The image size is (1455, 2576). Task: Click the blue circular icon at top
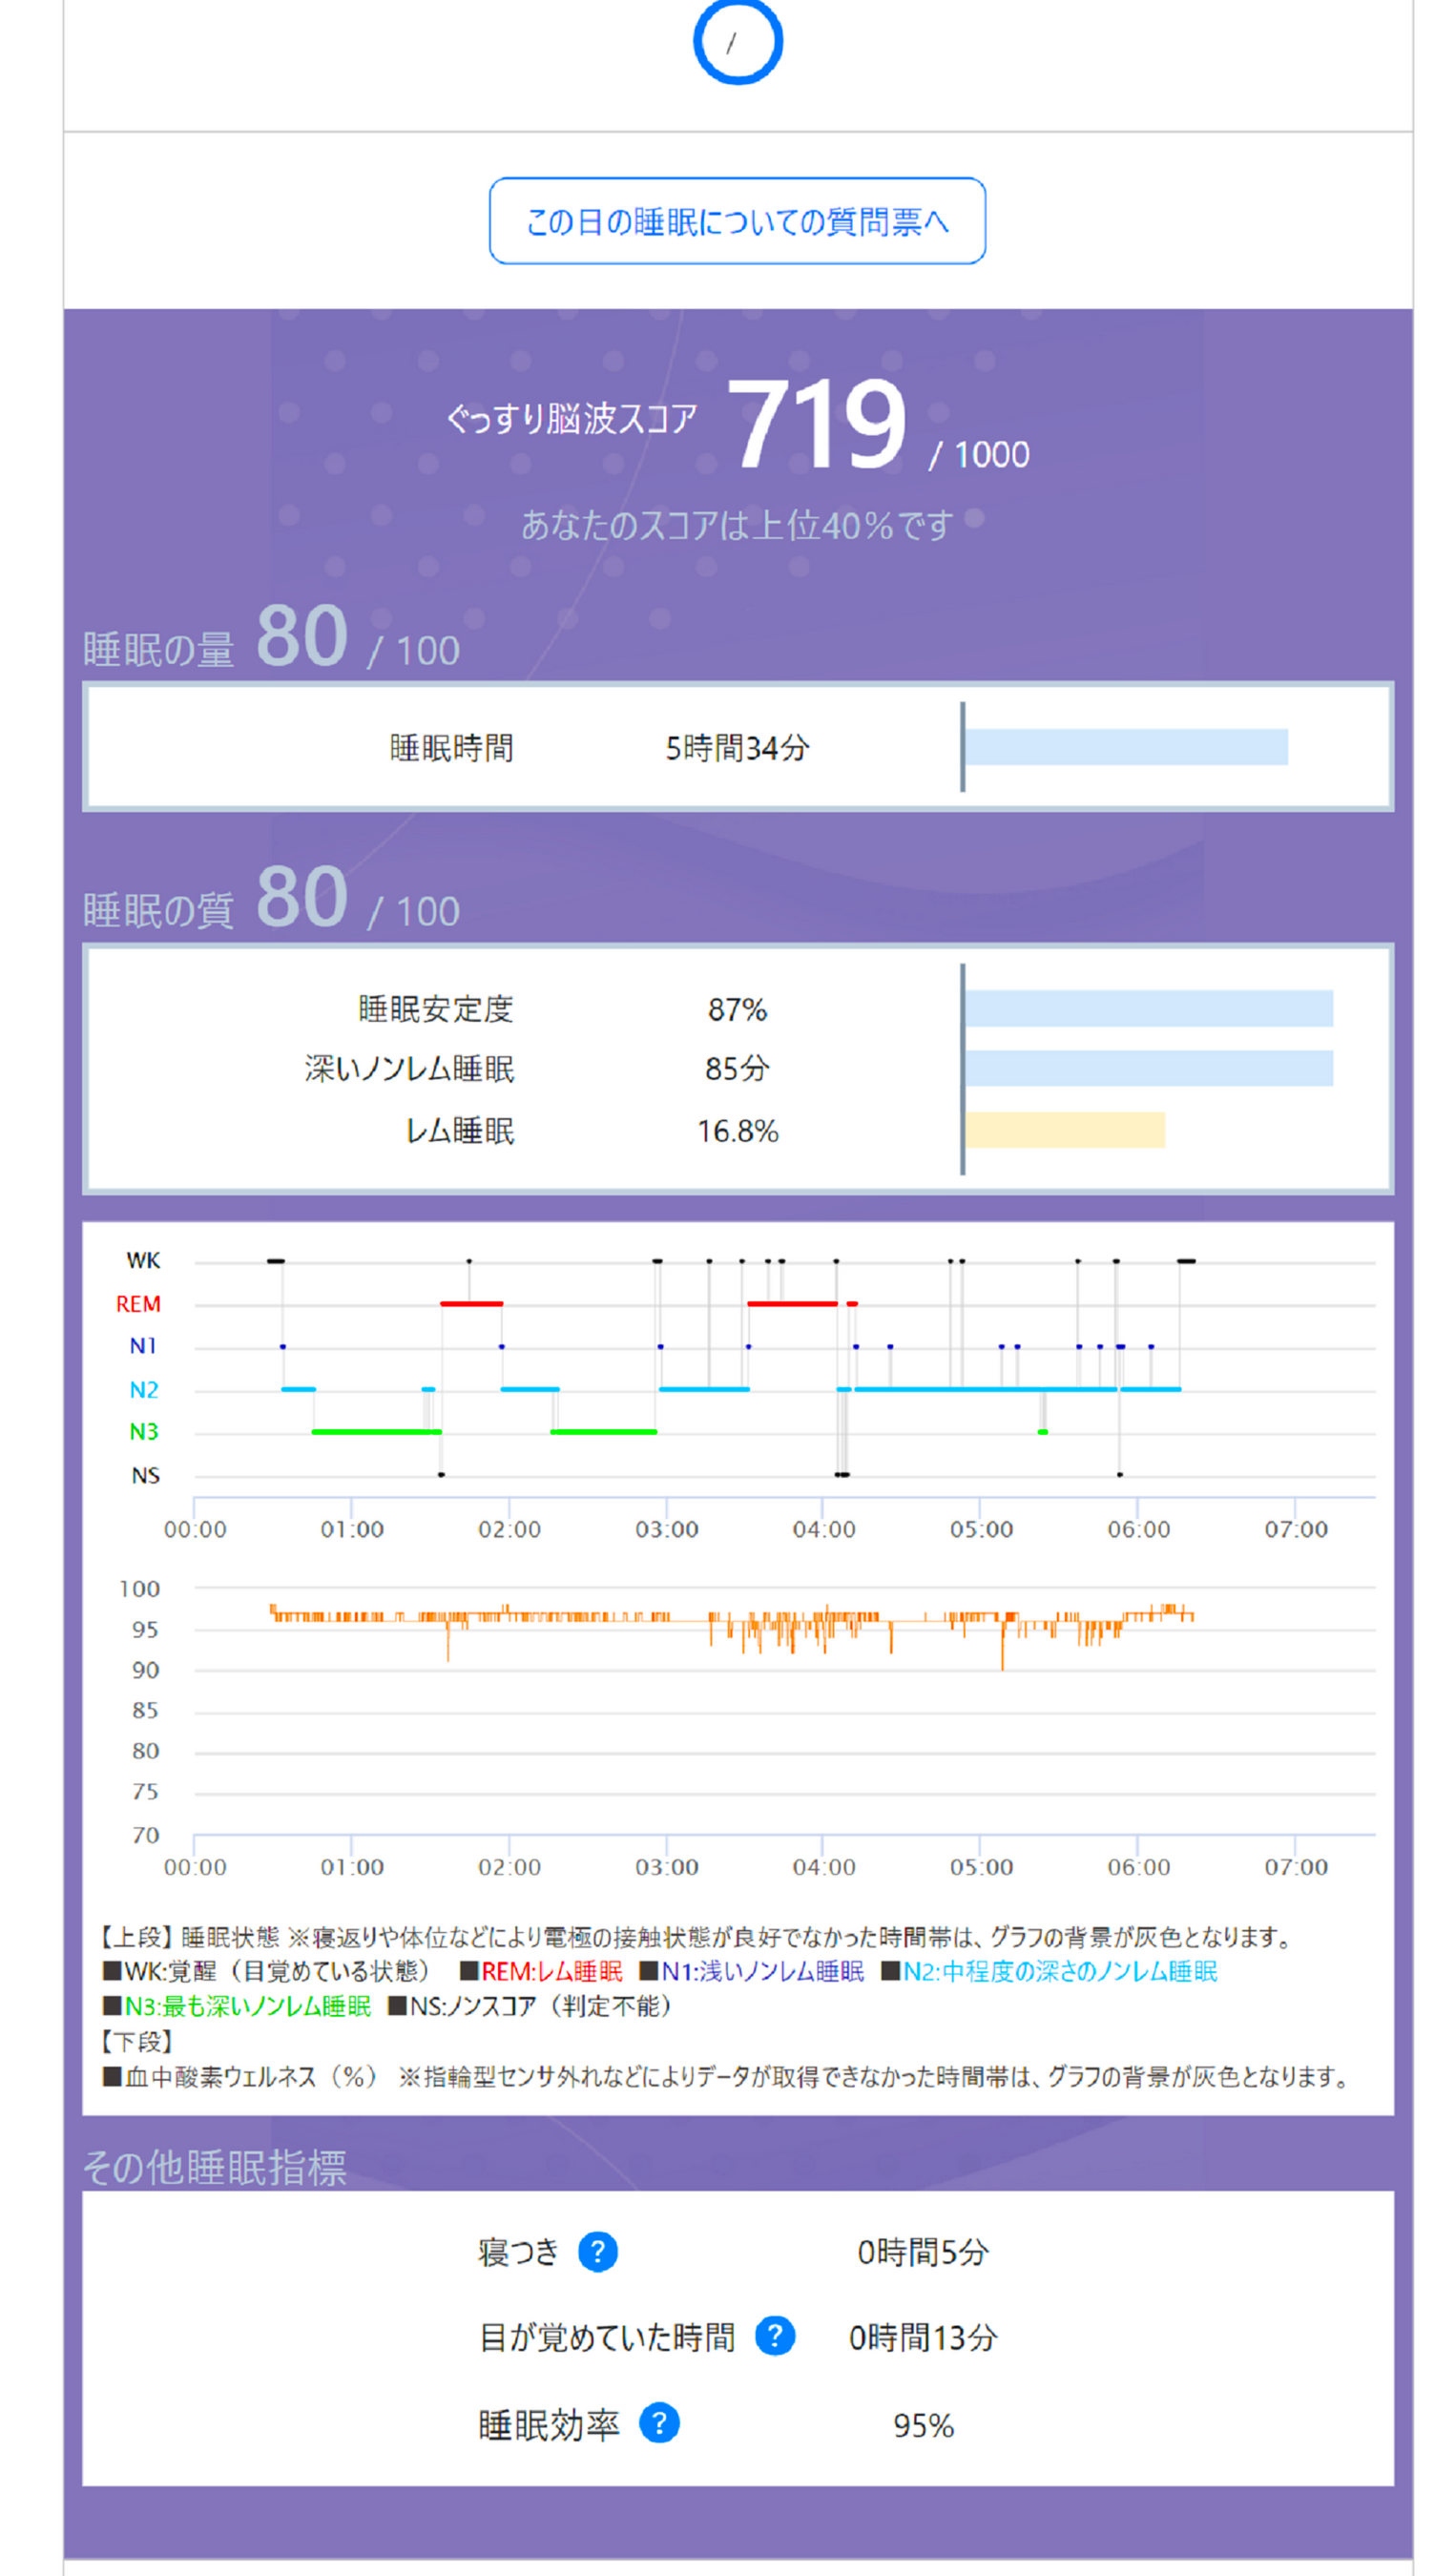pyautogui.click(x=738, y=41)
